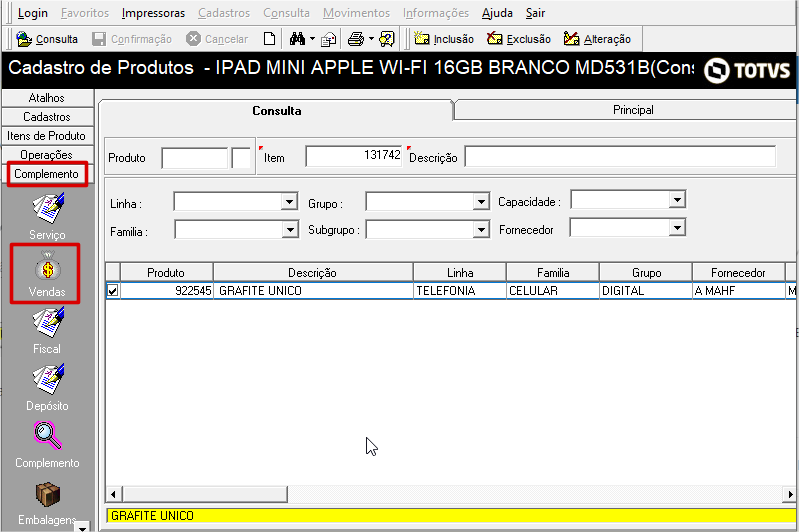The image size is (799, 532).
Task: Click the Complemento magnifier icon
Action: (47, 436)
